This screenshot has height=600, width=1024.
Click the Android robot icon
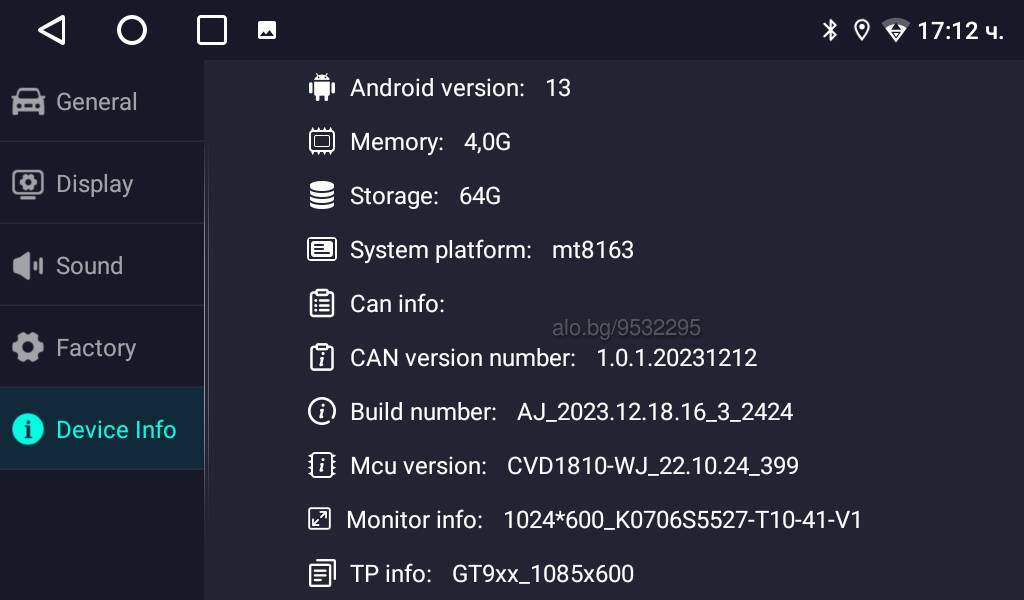322,87
